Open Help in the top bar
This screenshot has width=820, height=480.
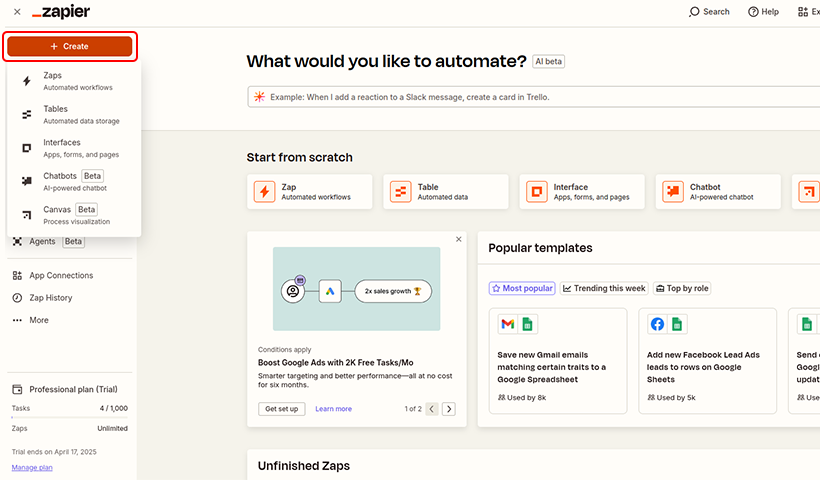point(764,12)
